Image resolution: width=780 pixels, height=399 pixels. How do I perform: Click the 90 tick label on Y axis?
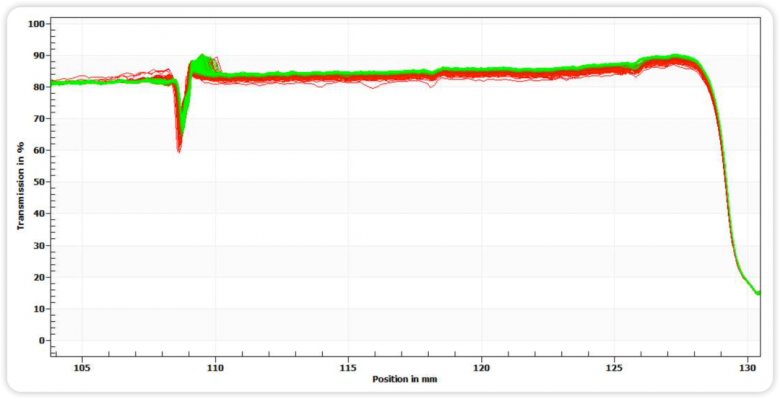[x=42, y=55]
